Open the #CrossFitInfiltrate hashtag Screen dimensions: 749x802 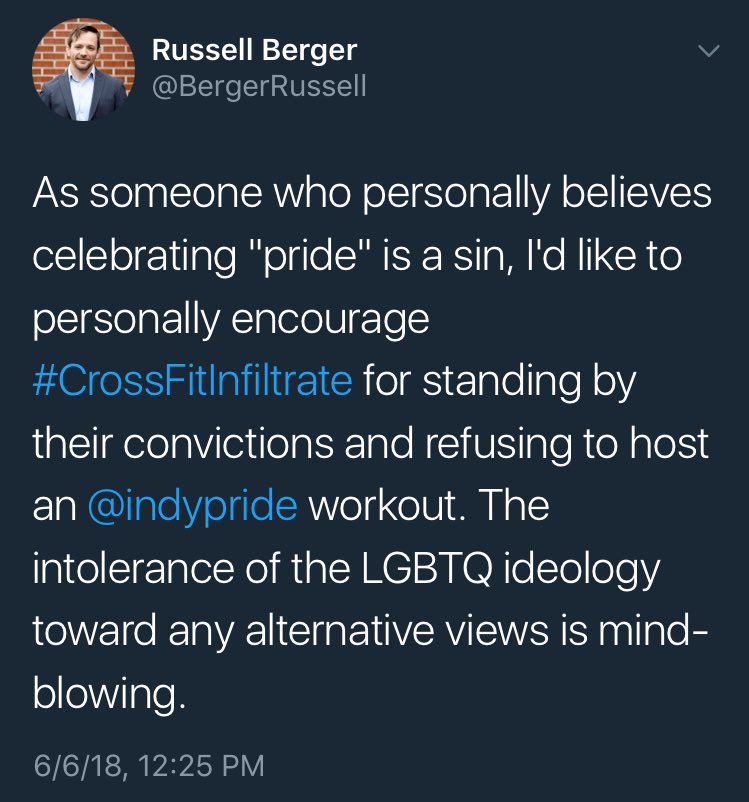(x=192, y=381)
